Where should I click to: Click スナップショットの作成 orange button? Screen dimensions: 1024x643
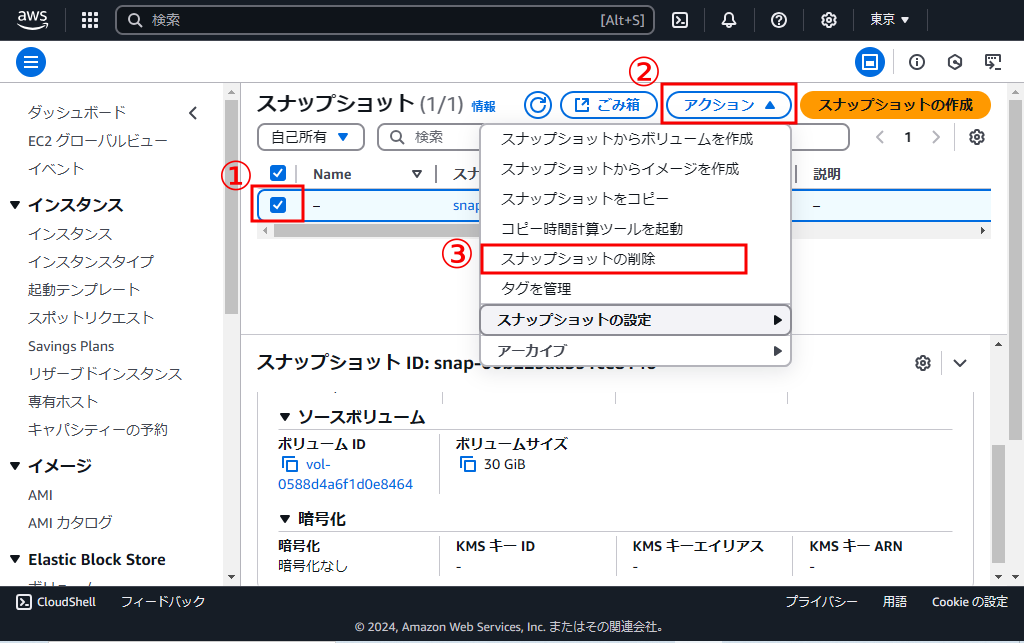point(895,104)
